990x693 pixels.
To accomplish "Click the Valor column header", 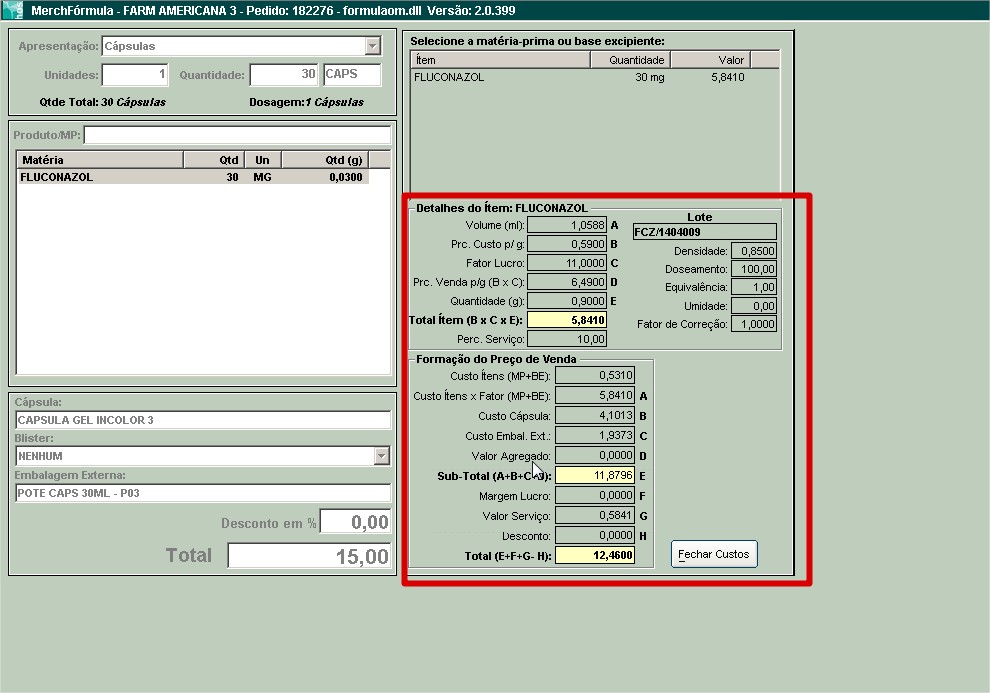I will point(709,60).
